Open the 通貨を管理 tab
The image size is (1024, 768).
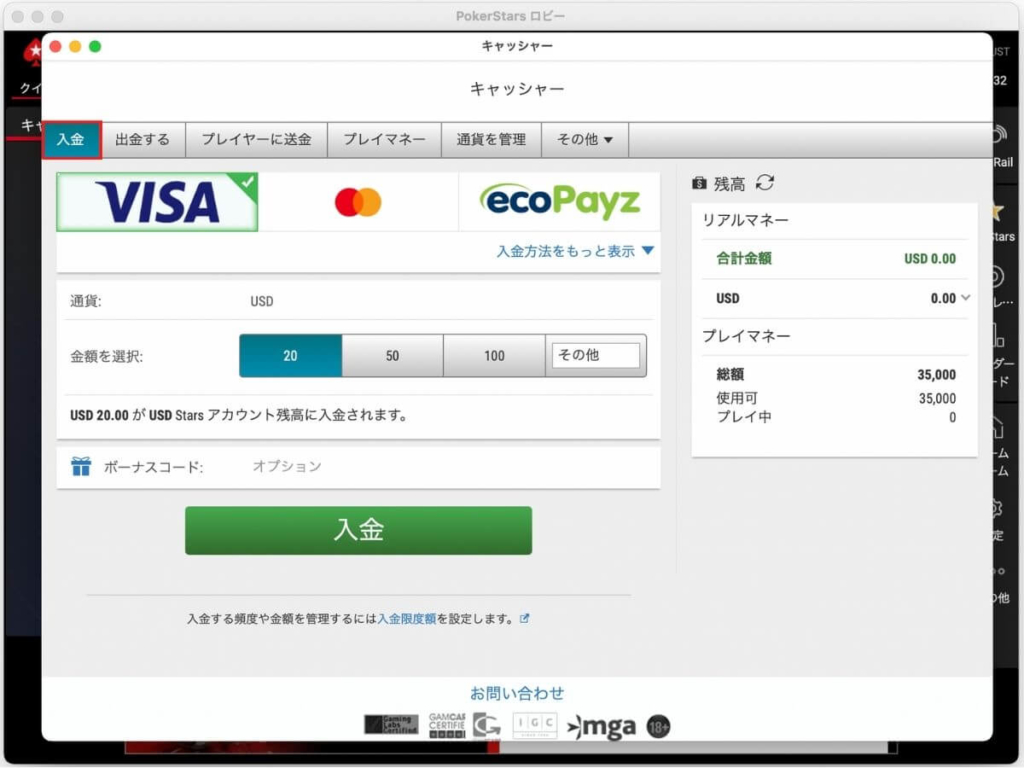tap(492, 139)
